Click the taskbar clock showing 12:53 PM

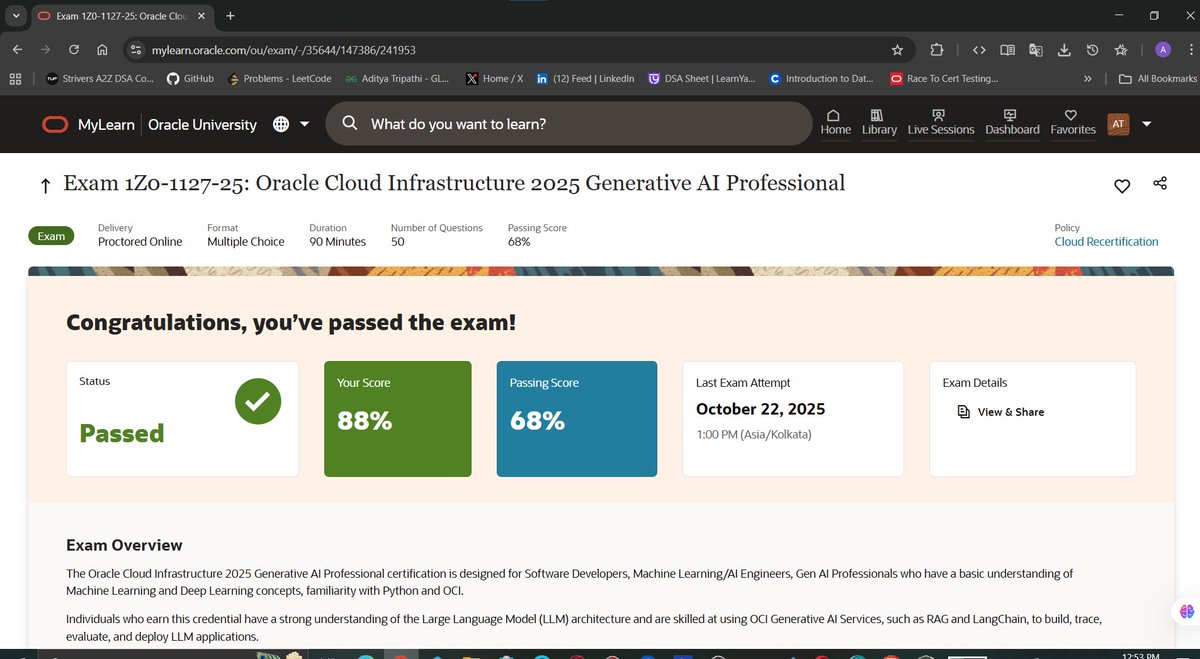click(1142, 654)
